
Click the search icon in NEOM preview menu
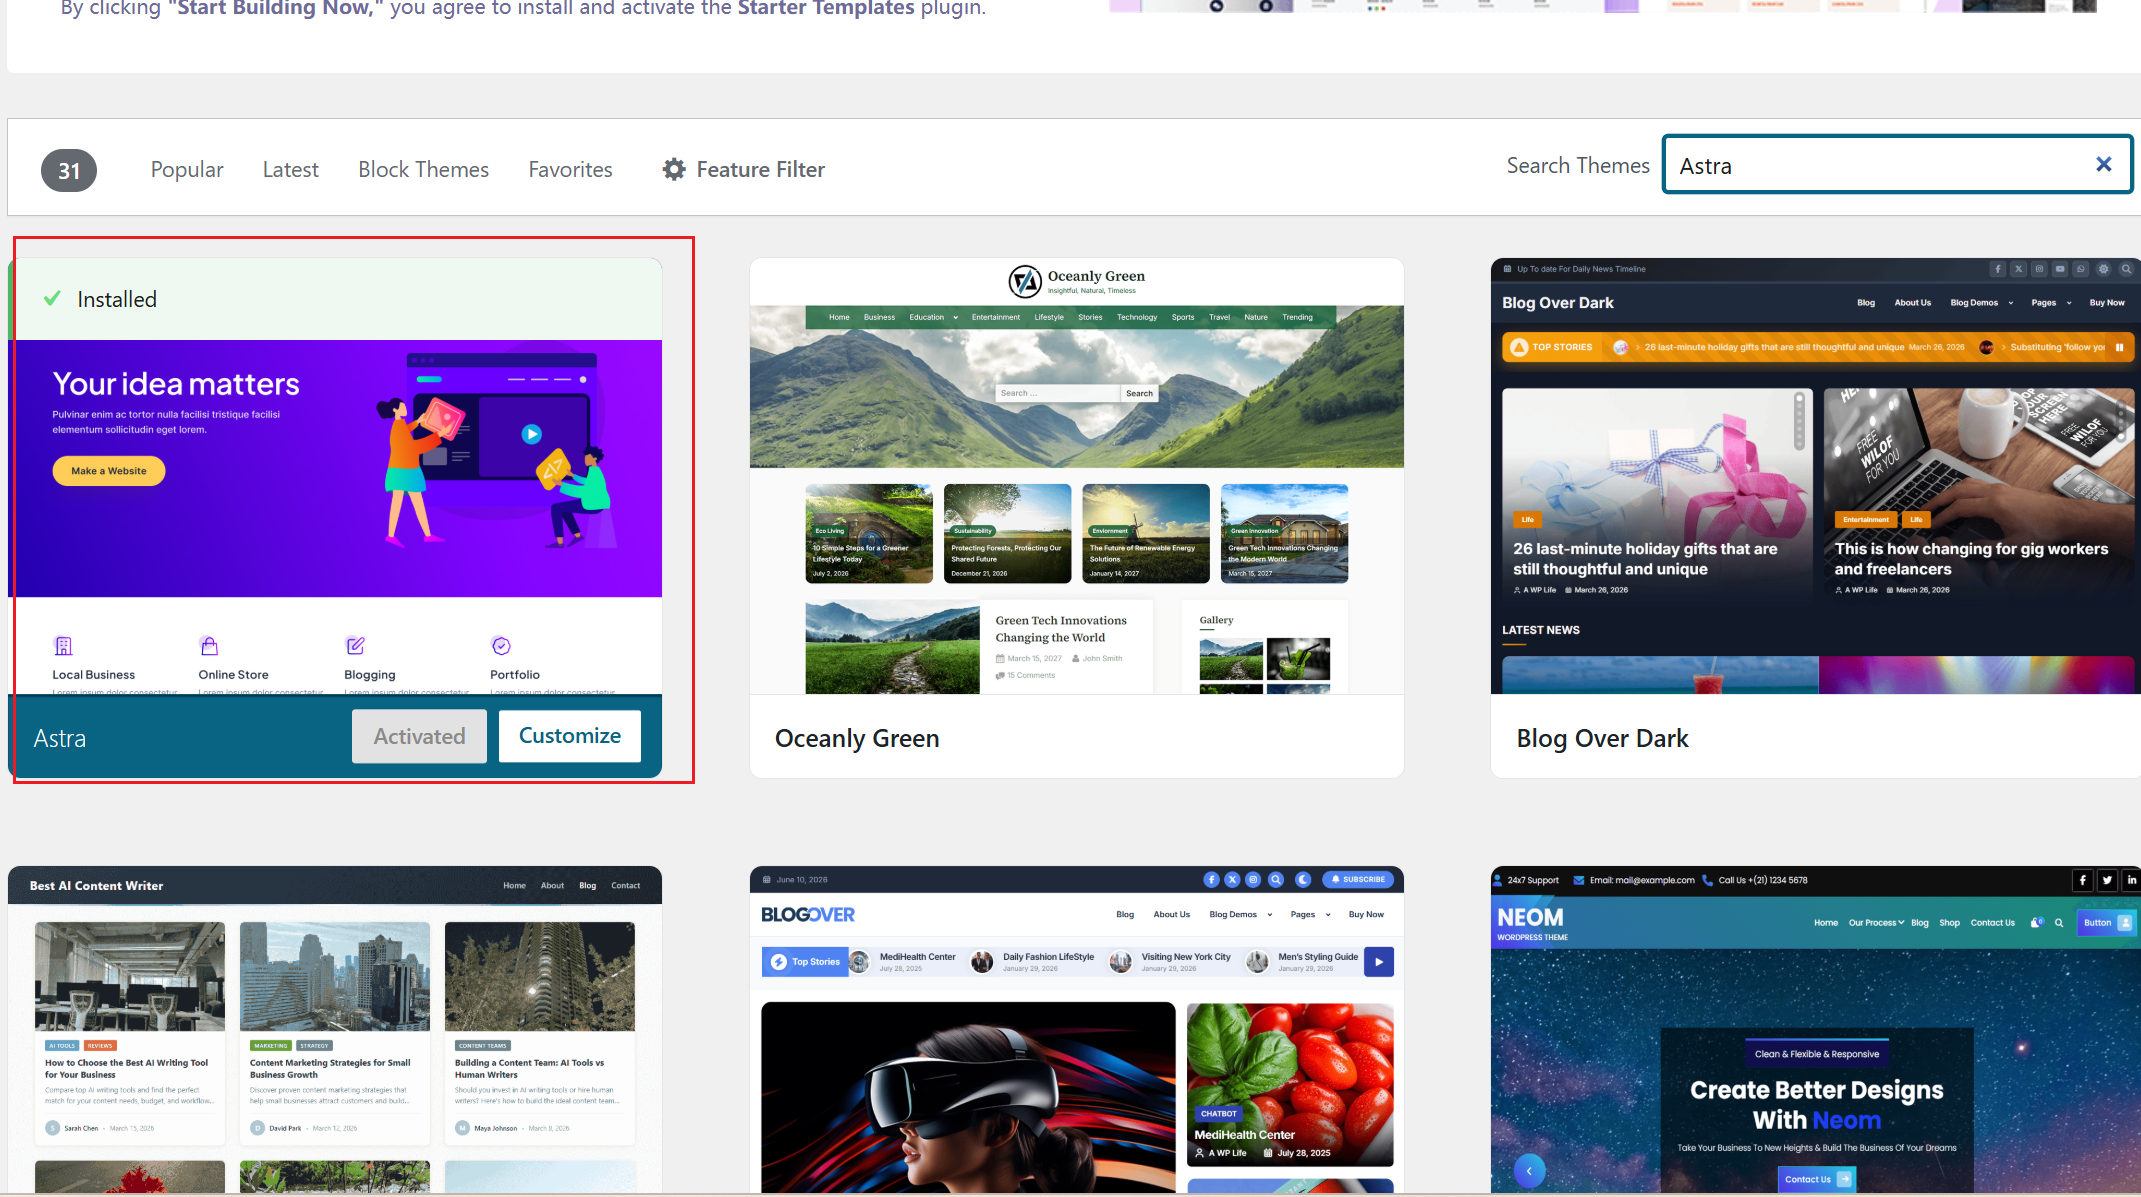click(2059, 923)
